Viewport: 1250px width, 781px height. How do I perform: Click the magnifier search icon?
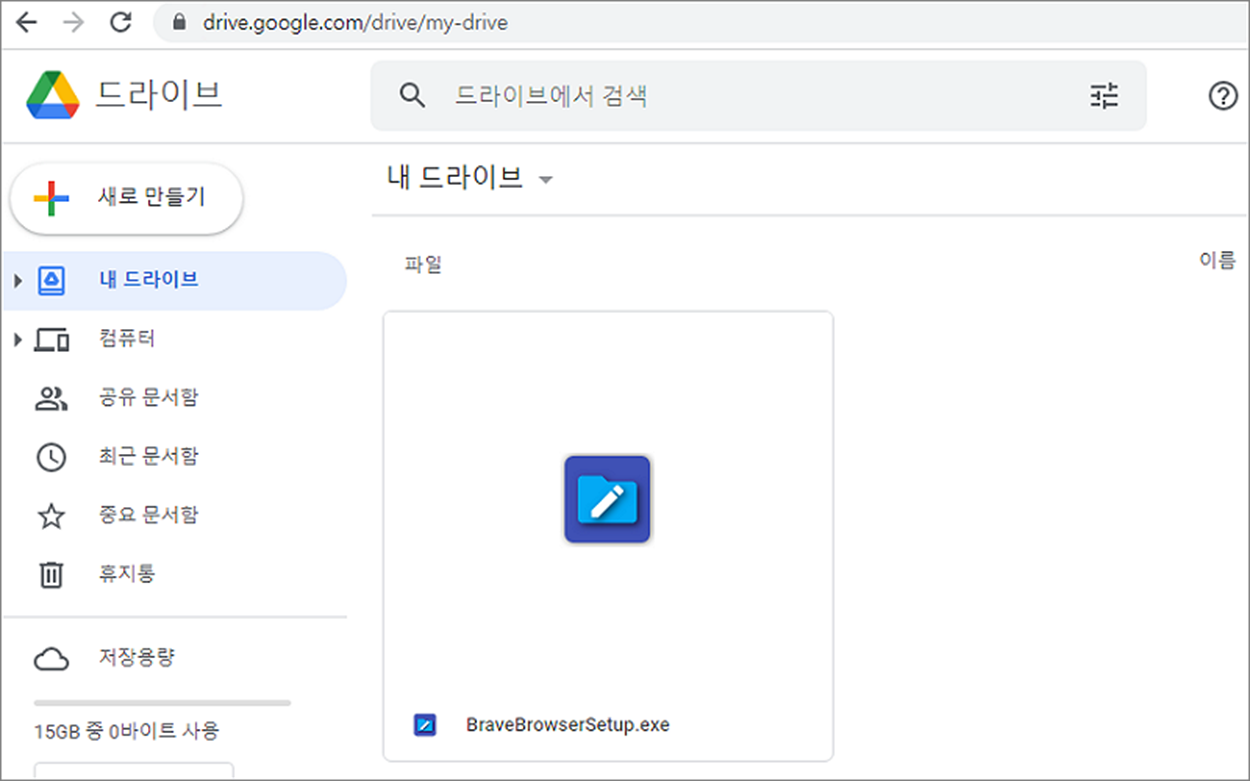412,96
